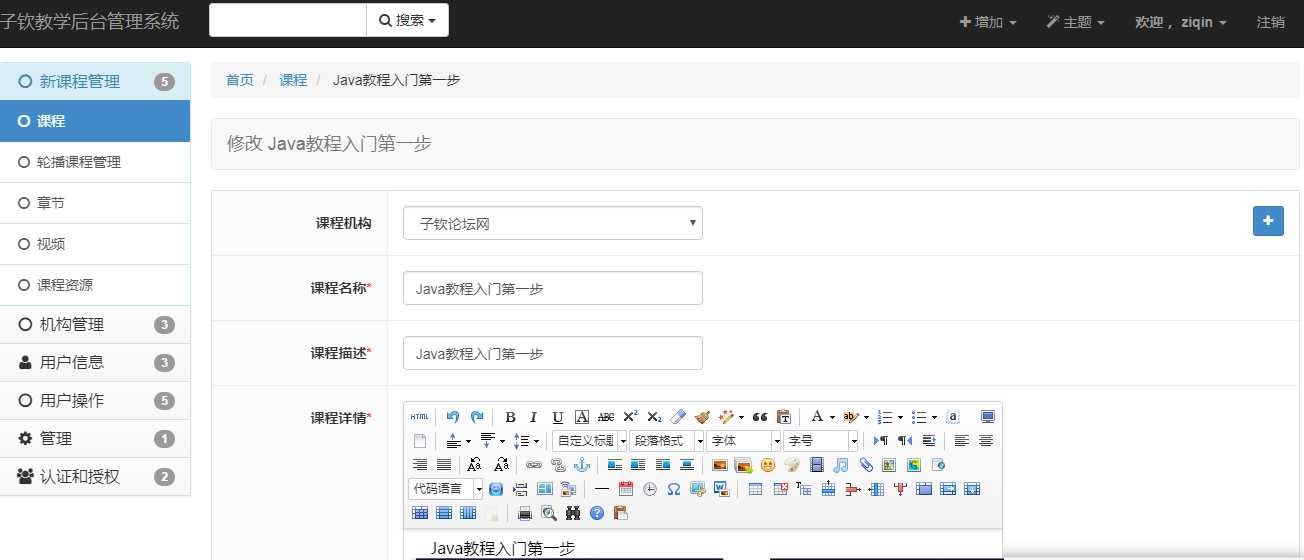Select 视频 in sidebar

pos(95,244)
